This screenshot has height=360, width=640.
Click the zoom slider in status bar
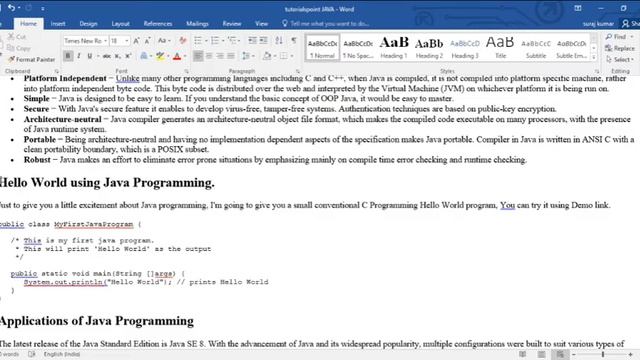(x=602, y=355)
